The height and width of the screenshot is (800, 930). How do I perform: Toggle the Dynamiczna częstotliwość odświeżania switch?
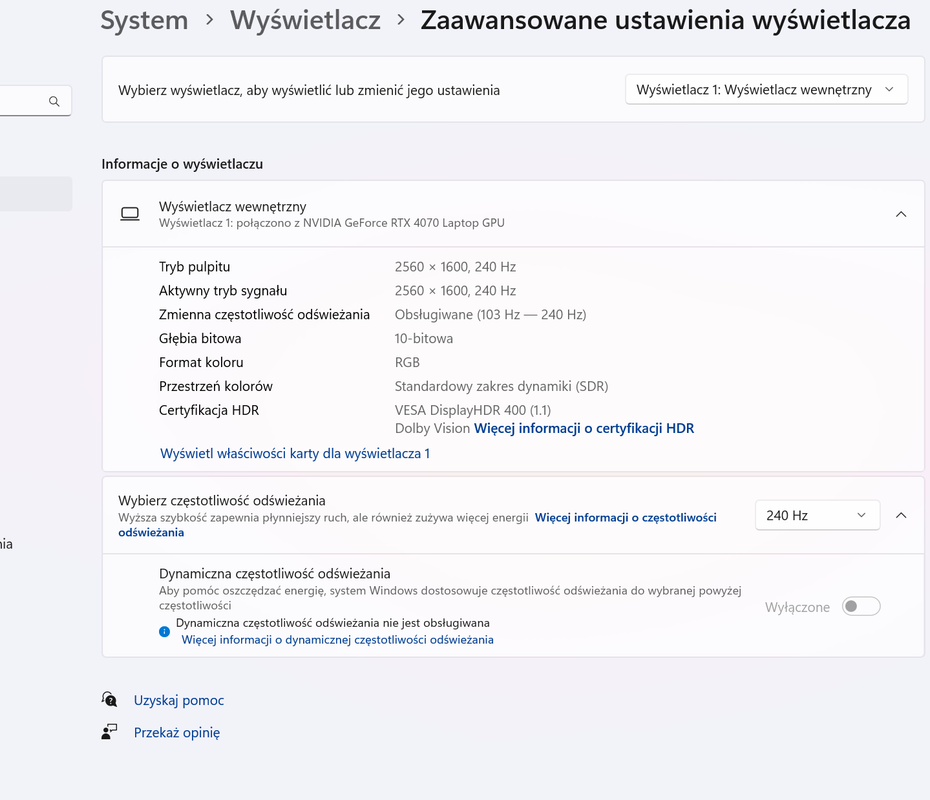[861, 607]
